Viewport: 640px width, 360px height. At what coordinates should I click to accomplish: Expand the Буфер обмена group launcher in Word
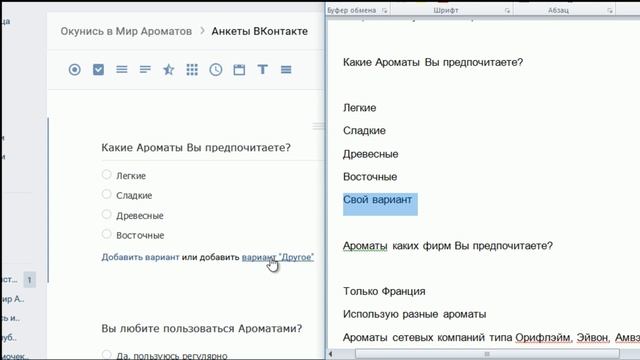coord(384,11)
